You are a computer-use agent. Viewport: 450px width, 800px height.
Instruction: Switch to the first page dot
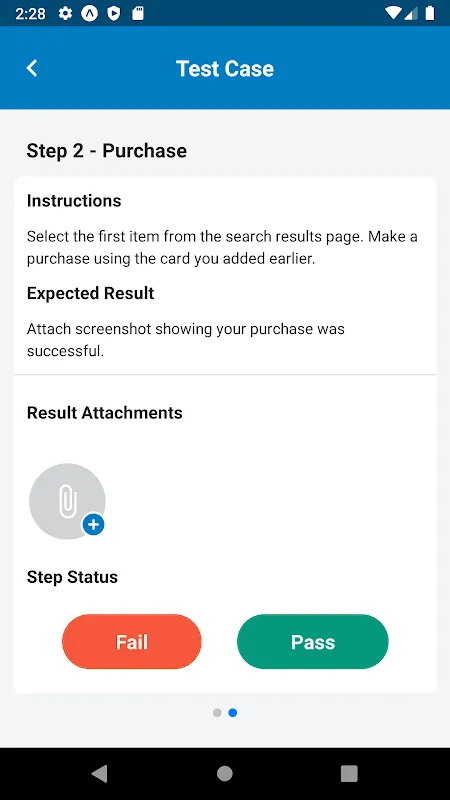point(217,713)
